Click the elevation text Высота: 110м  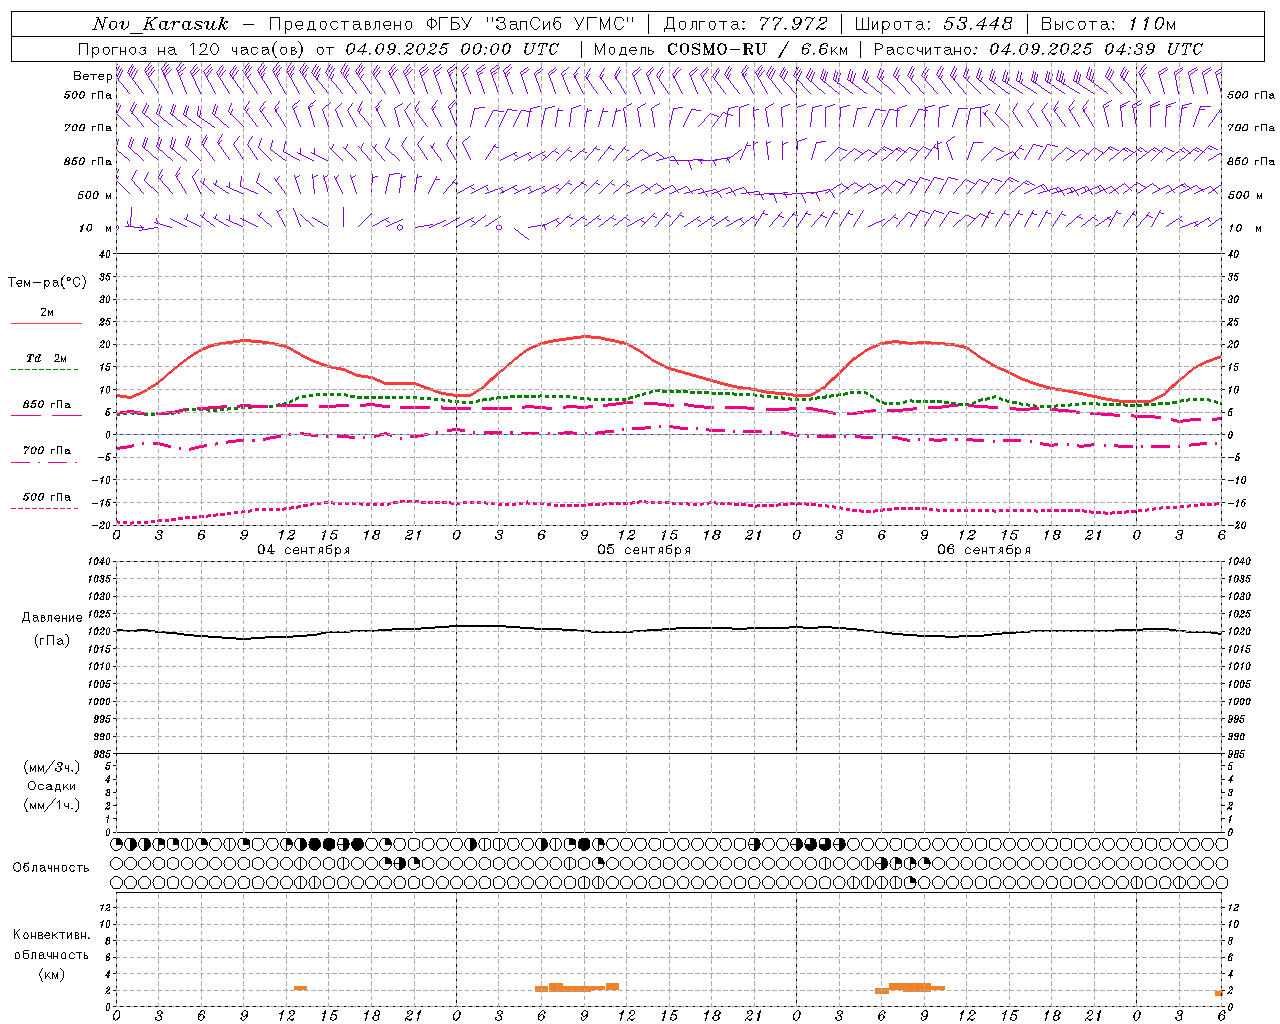pos(1109,24)
